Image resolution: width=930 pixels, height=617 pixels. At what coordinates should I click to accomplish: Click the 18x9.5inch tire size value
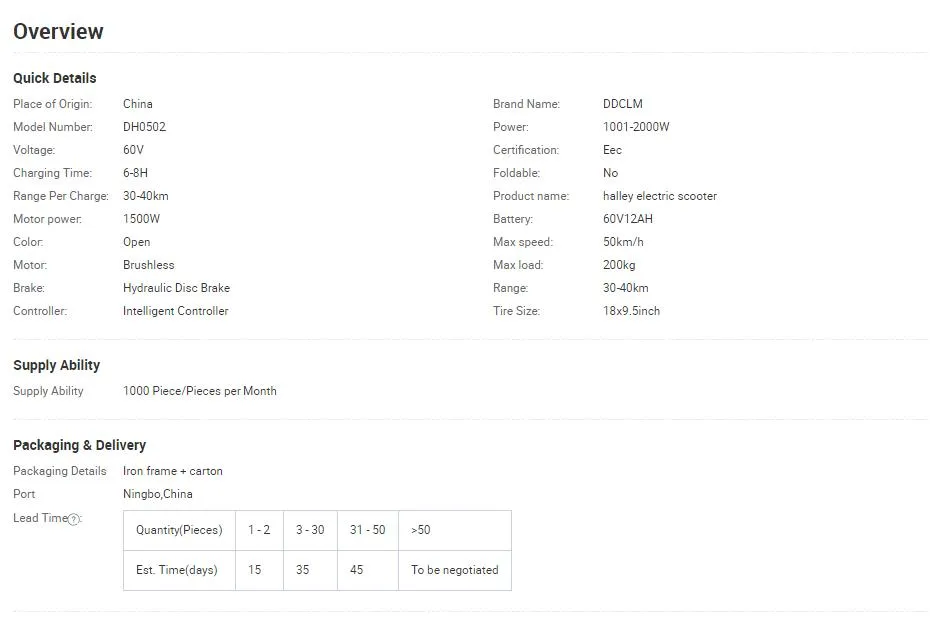[631, 311]
